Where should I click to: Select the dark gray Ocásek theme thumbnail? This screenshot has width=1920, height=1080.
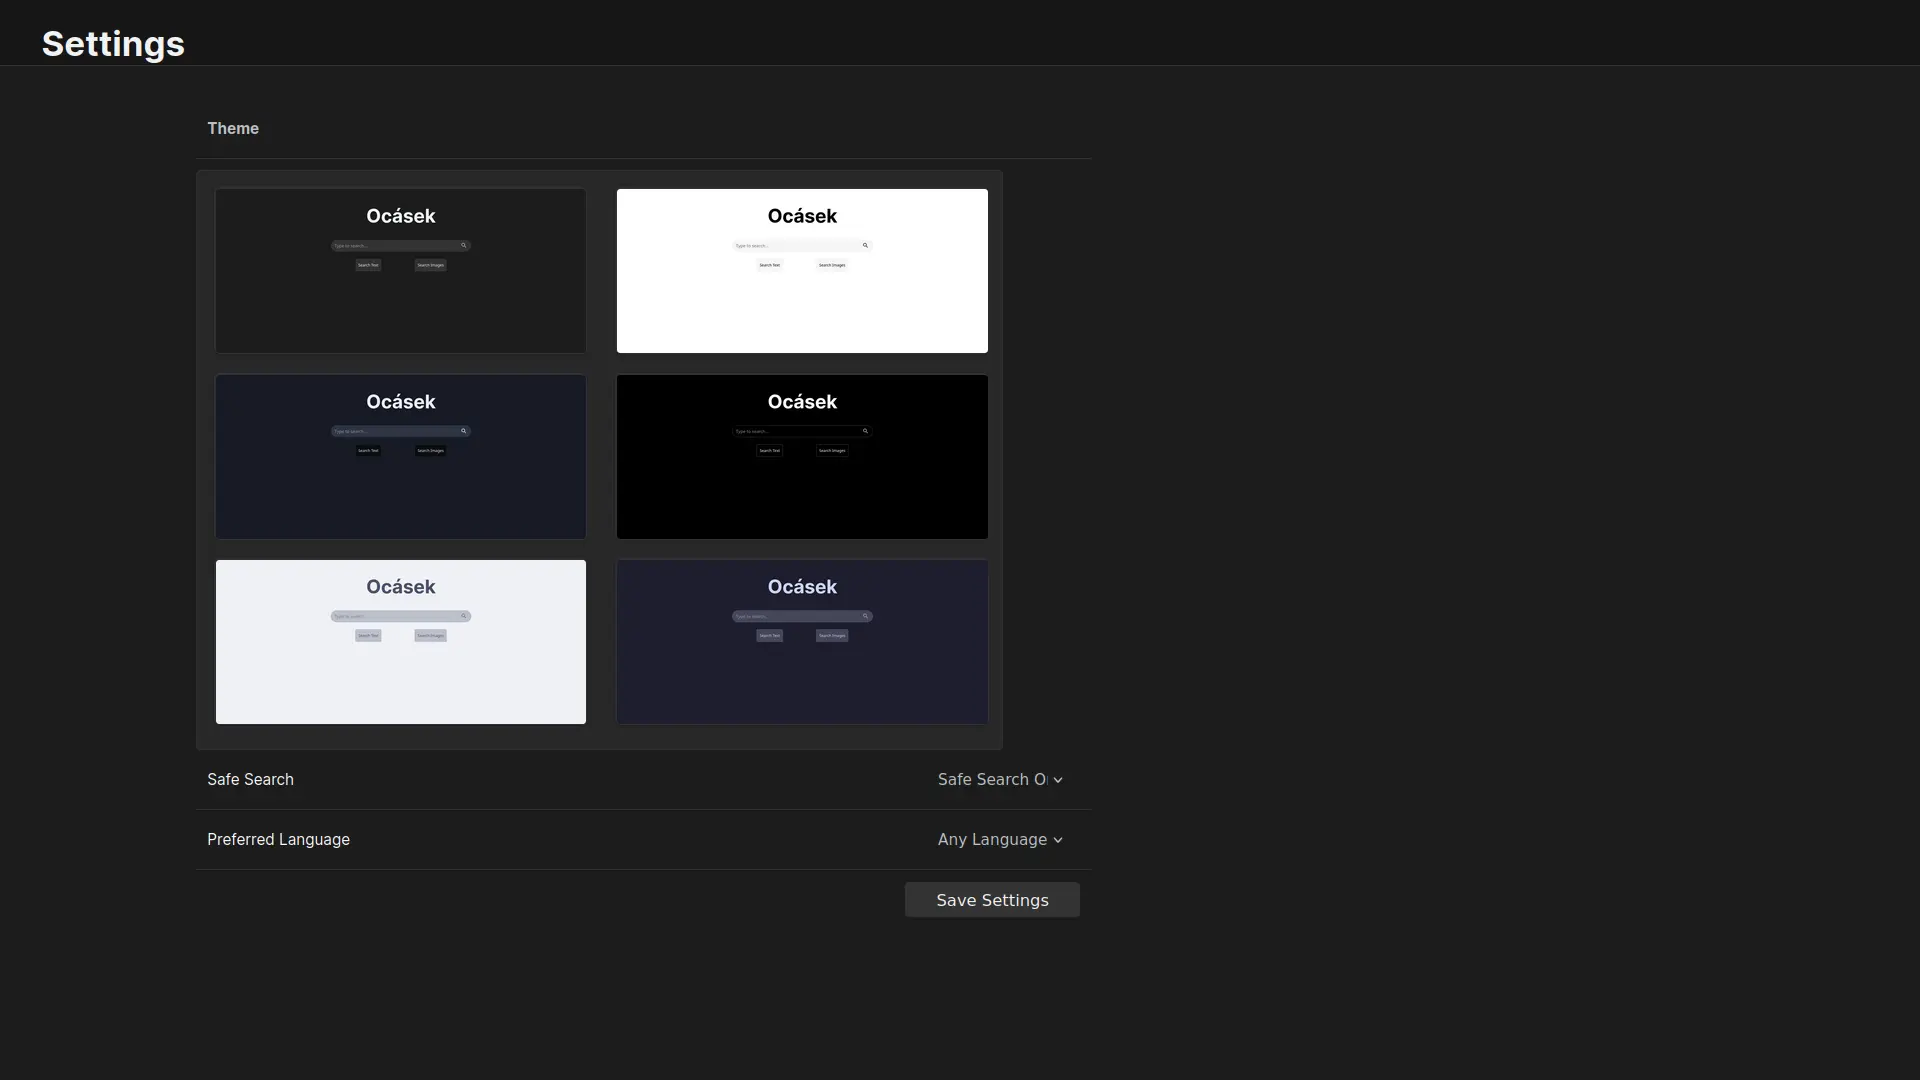point(401,271)
